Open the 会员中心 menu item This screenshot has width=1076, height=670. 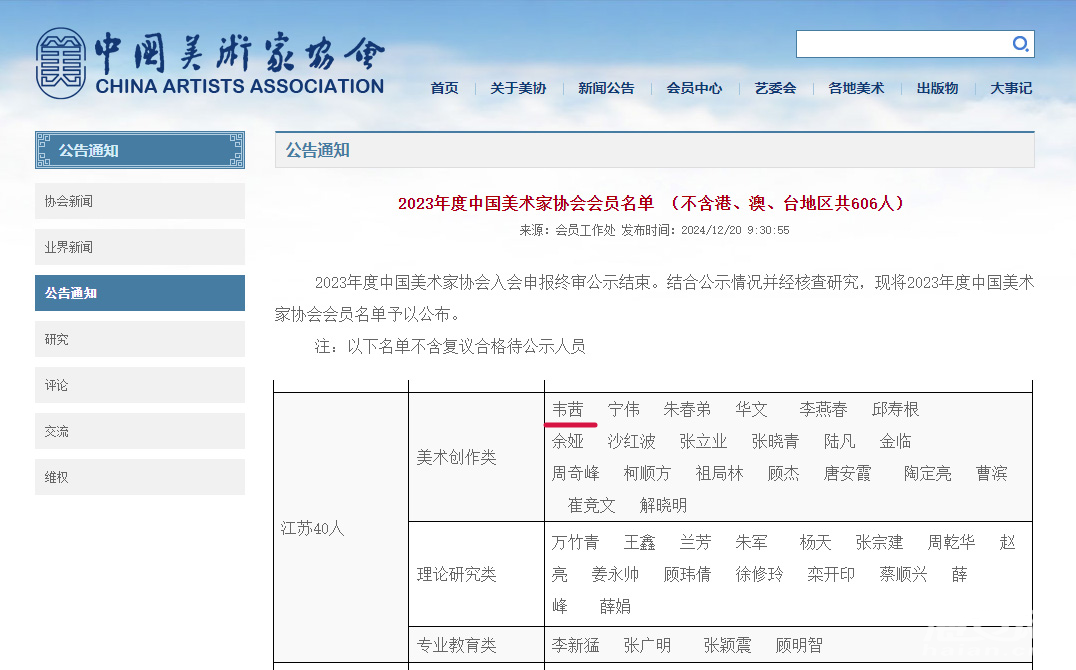[694, 89]
